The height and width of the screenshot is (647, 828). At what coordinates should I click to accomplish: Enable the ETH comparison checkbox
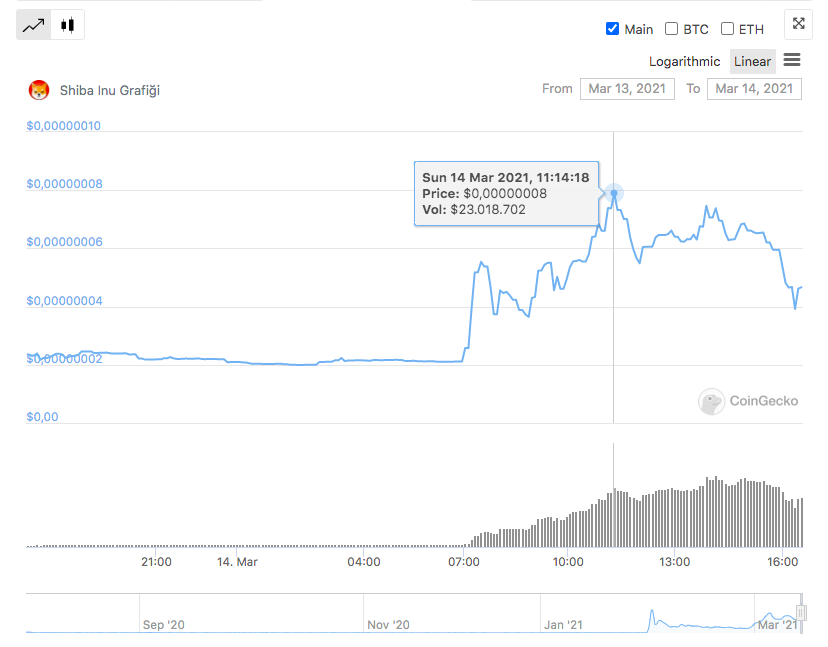click(727, 29)
